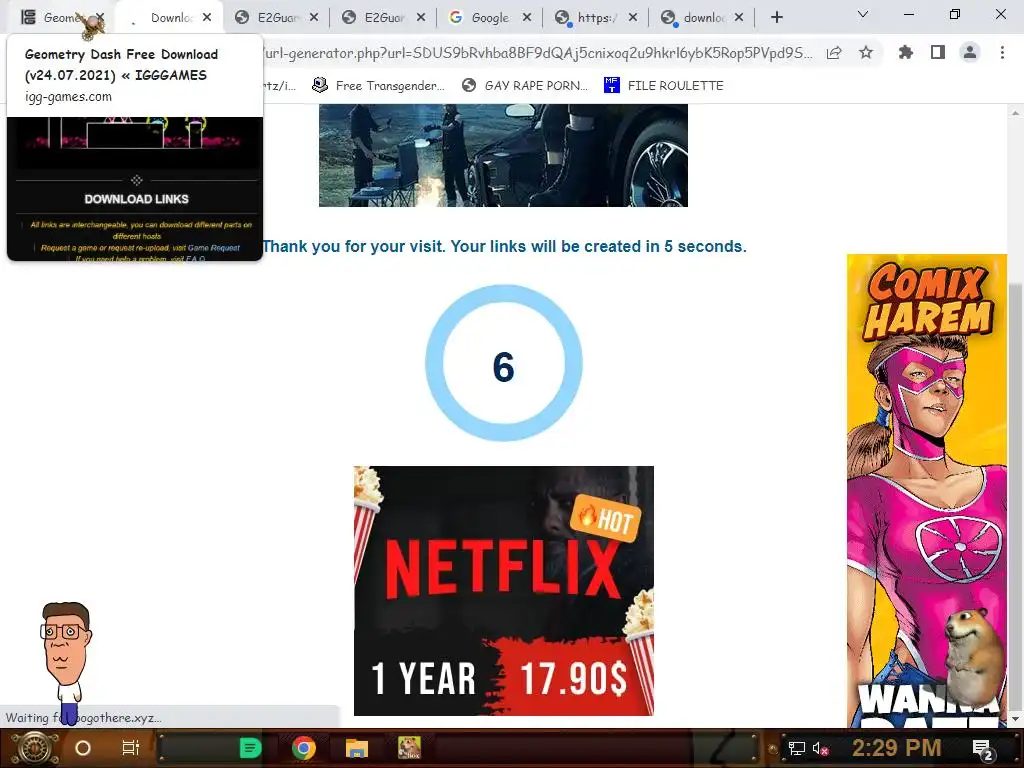Open the FILE ROULETTE bookmark

click(664, 86)
